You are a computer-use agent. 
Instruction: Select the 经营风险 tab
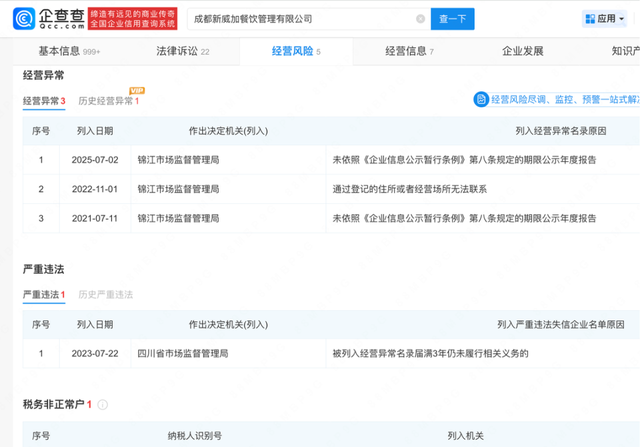tap(297, 51)
